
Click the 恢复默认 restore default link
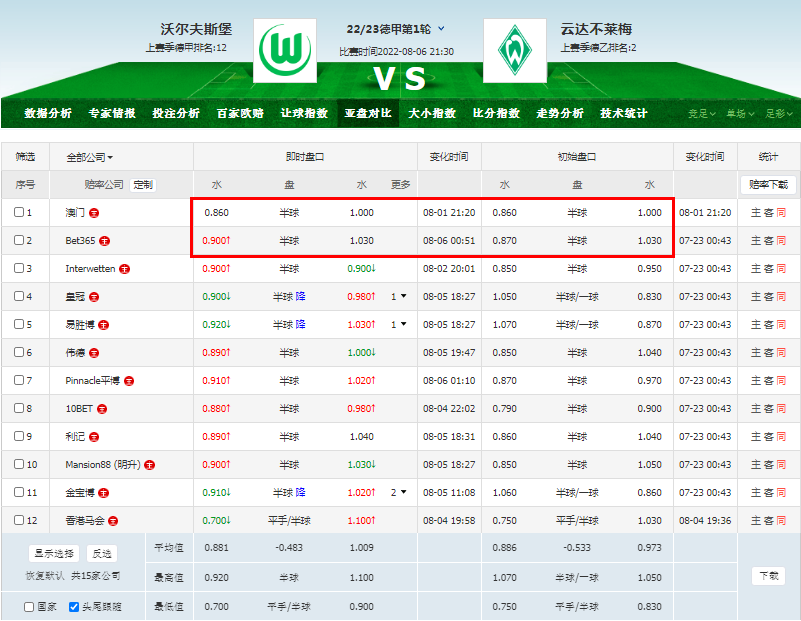pyautogui.click(x=45, y=576)
